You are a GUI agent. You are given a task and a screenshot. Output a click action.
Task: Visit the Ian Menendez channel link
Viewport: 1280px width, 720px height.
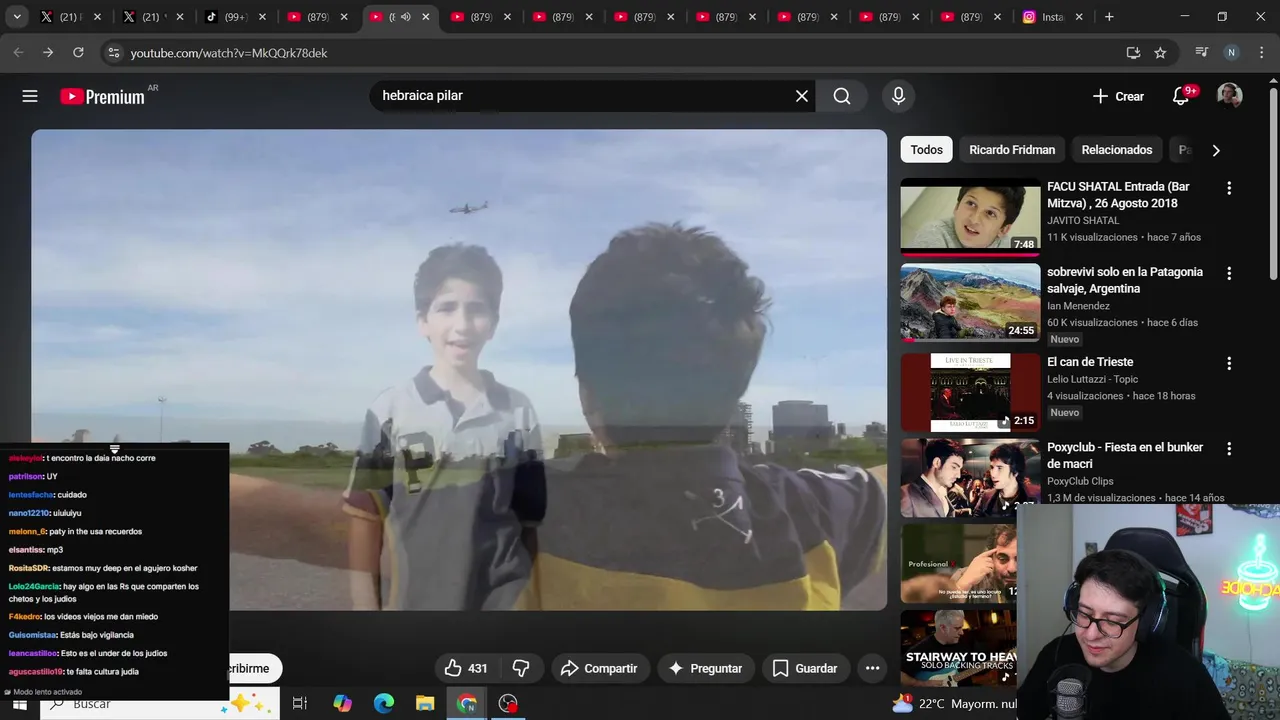pyautogui.click(x=1078, y=306)
